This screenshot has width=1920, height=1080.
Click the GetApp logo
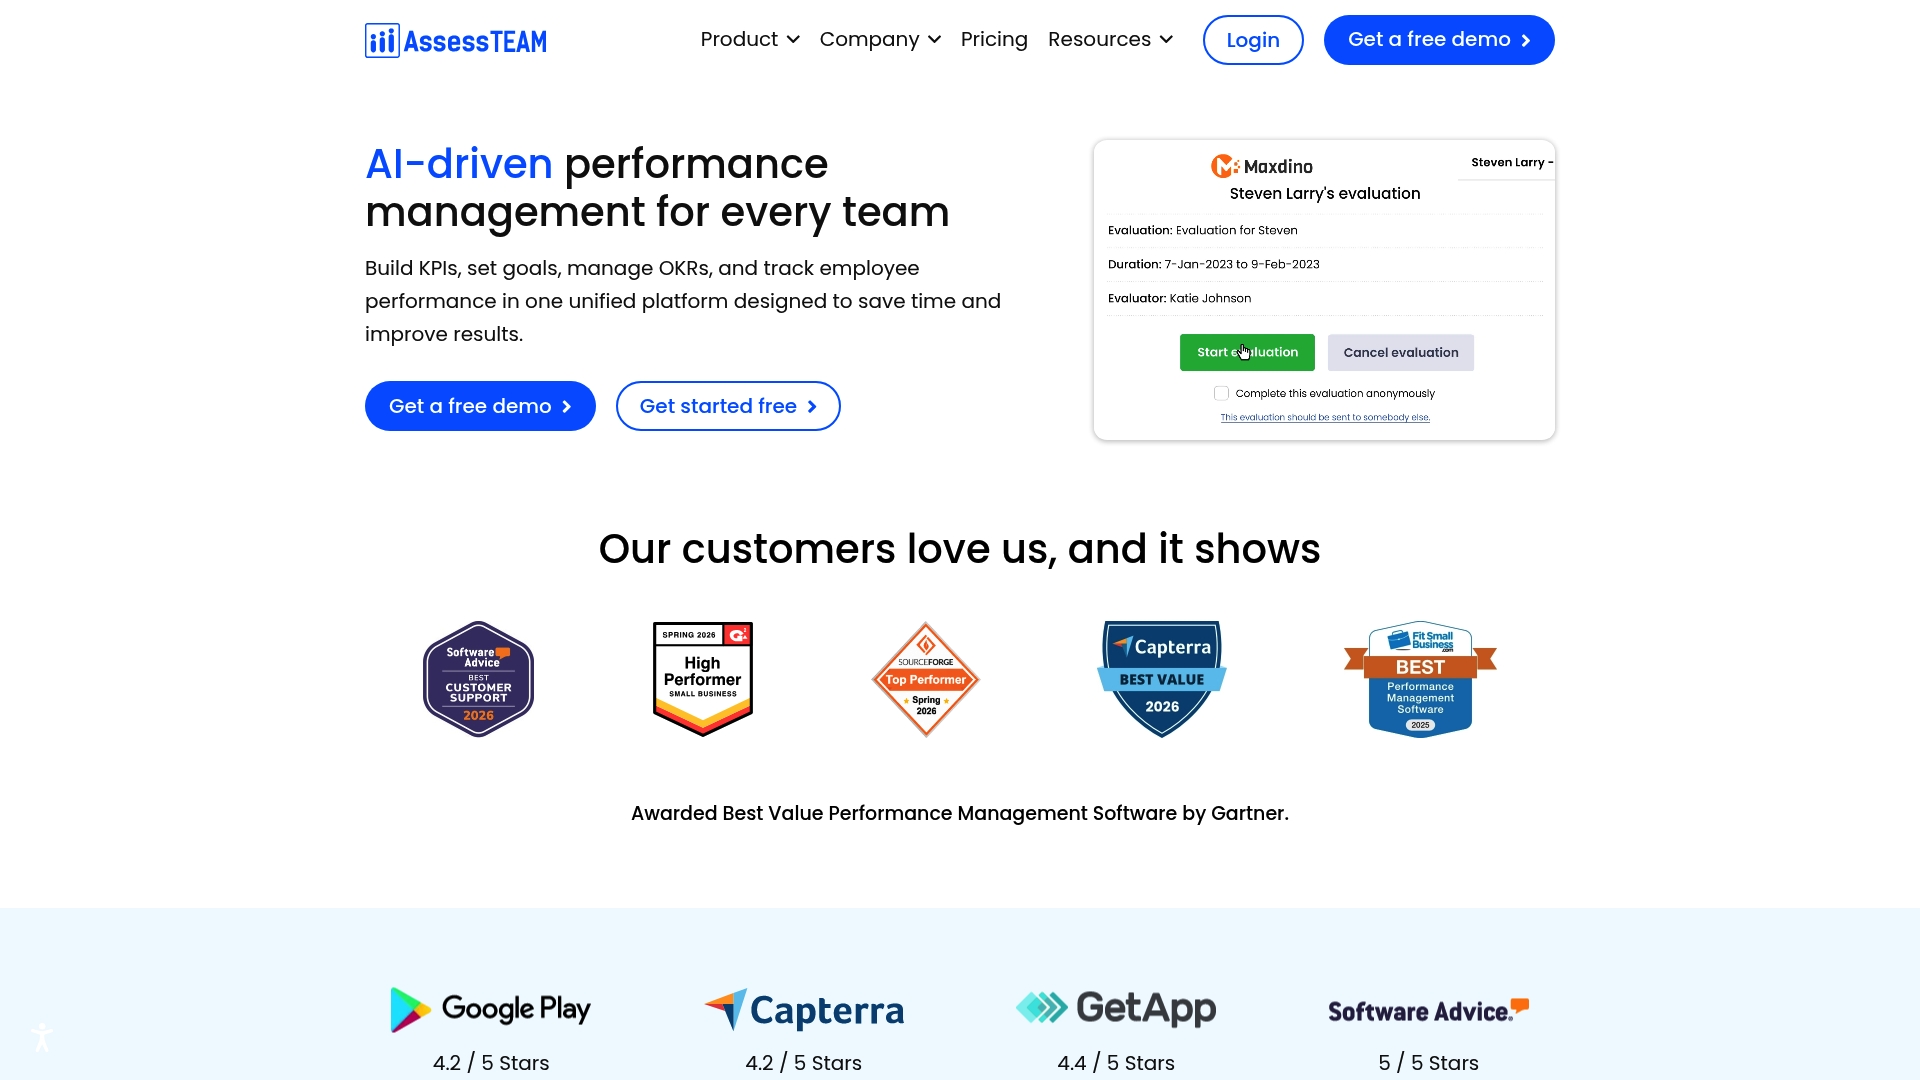pyautogui.click(x=1116, y=1008)
